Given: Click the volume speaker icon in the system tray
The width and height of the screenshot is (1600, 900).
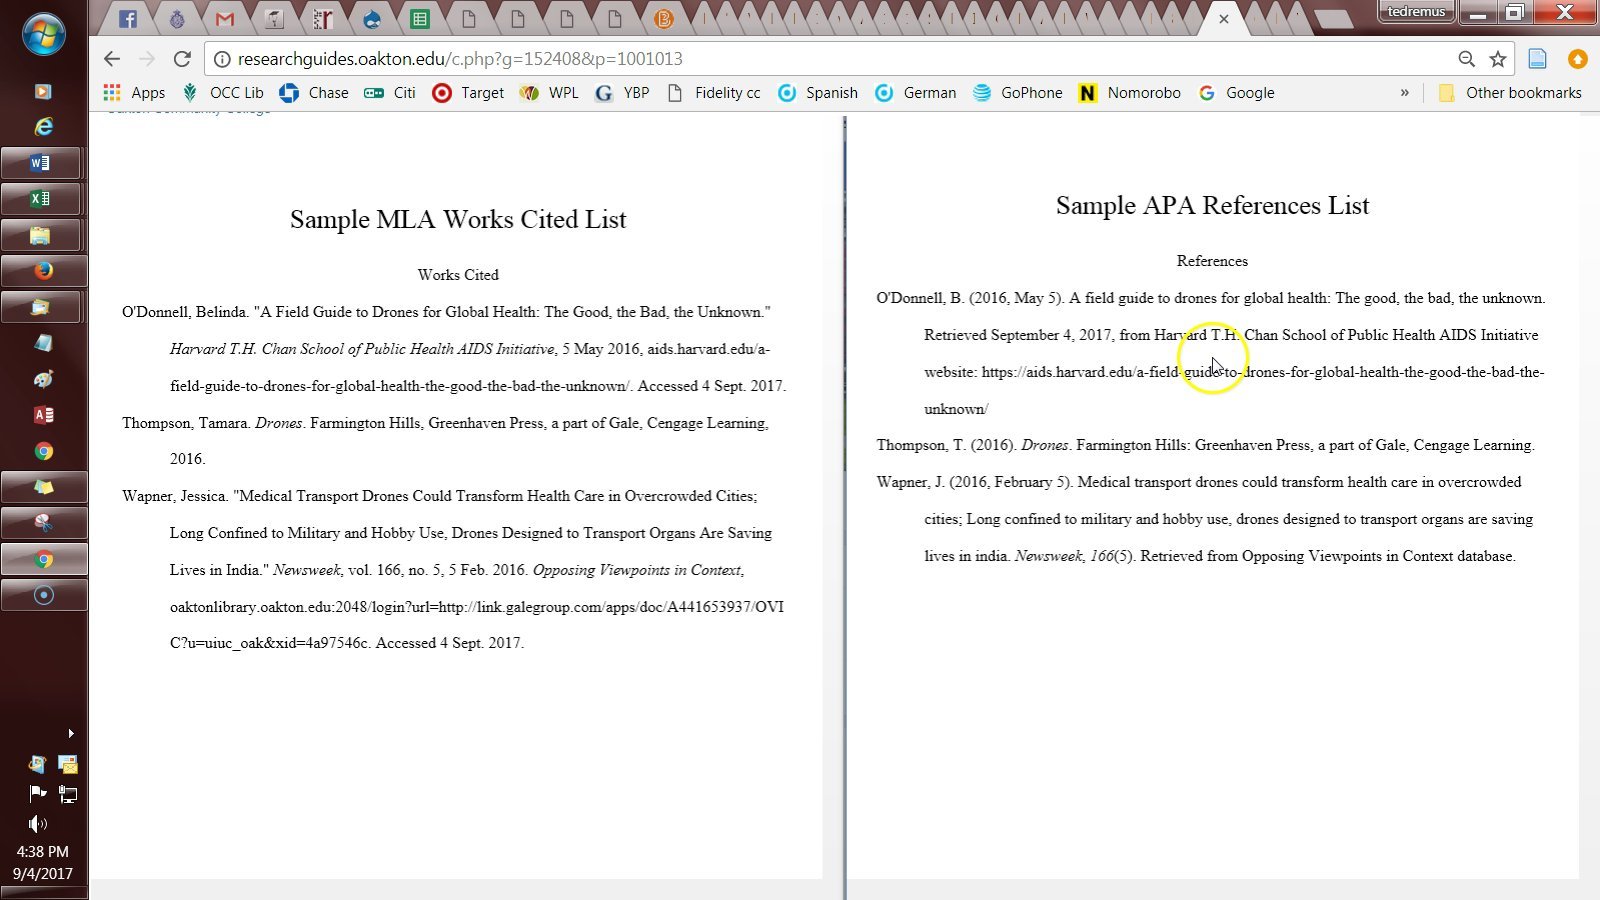Looking at the screenshot, I should point(37,824).
